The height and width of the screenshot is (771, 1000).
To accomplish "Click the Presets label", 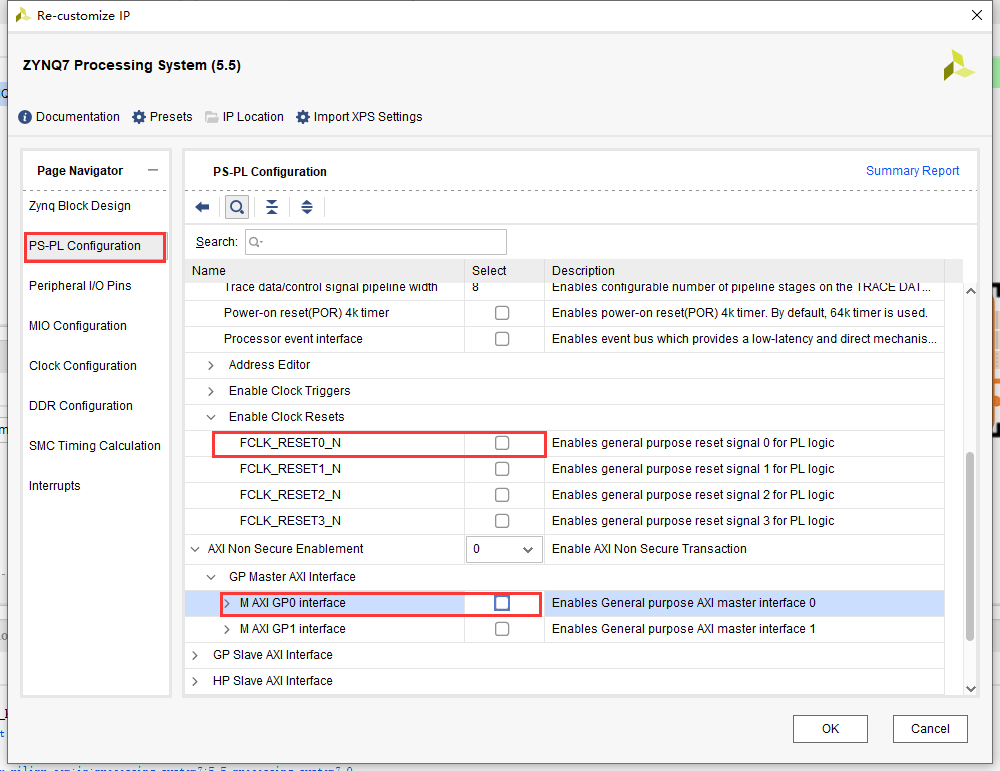I will (x=171, y=117).
